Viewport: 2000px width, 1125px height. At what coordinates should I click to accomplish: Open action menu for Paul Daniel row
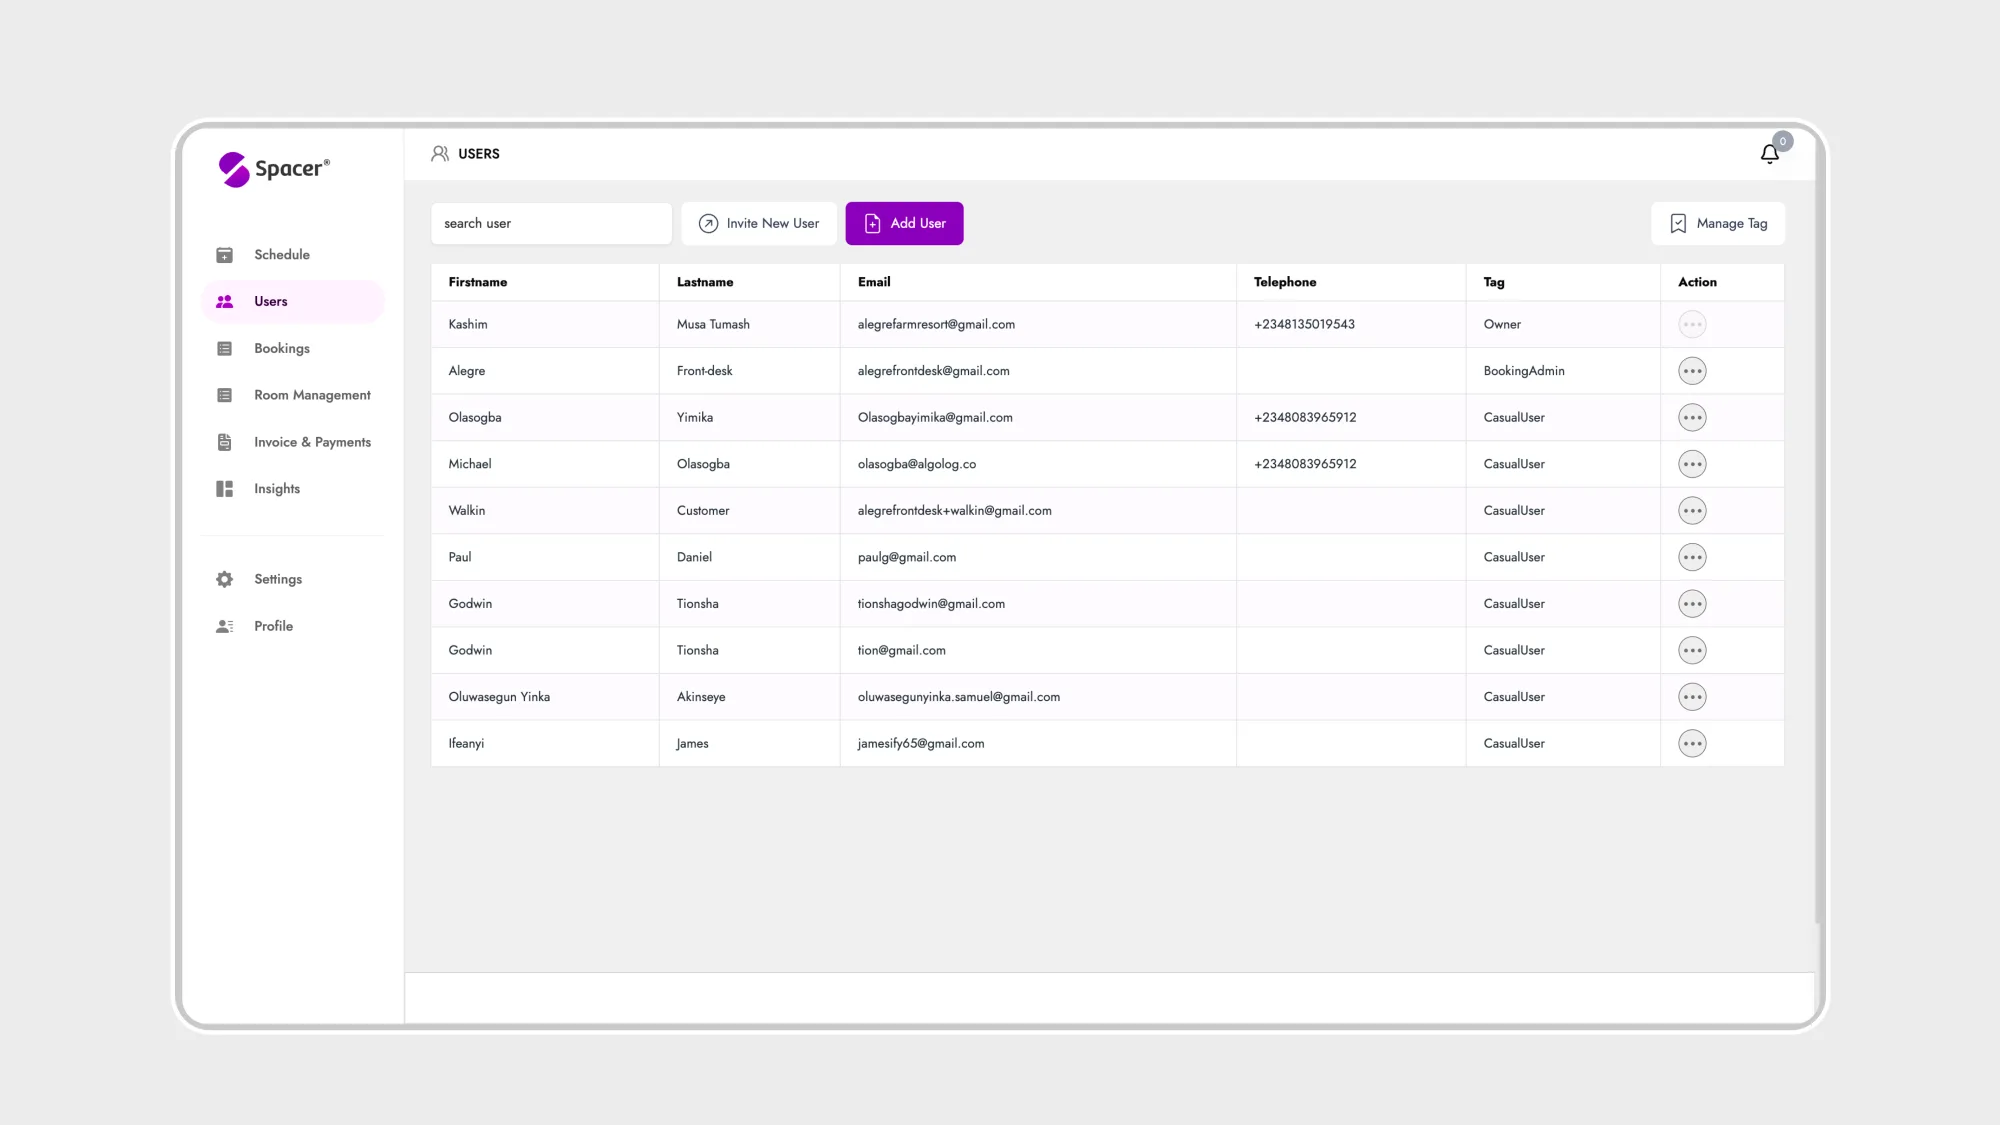pyautogui.click(x=1692, y=557)
